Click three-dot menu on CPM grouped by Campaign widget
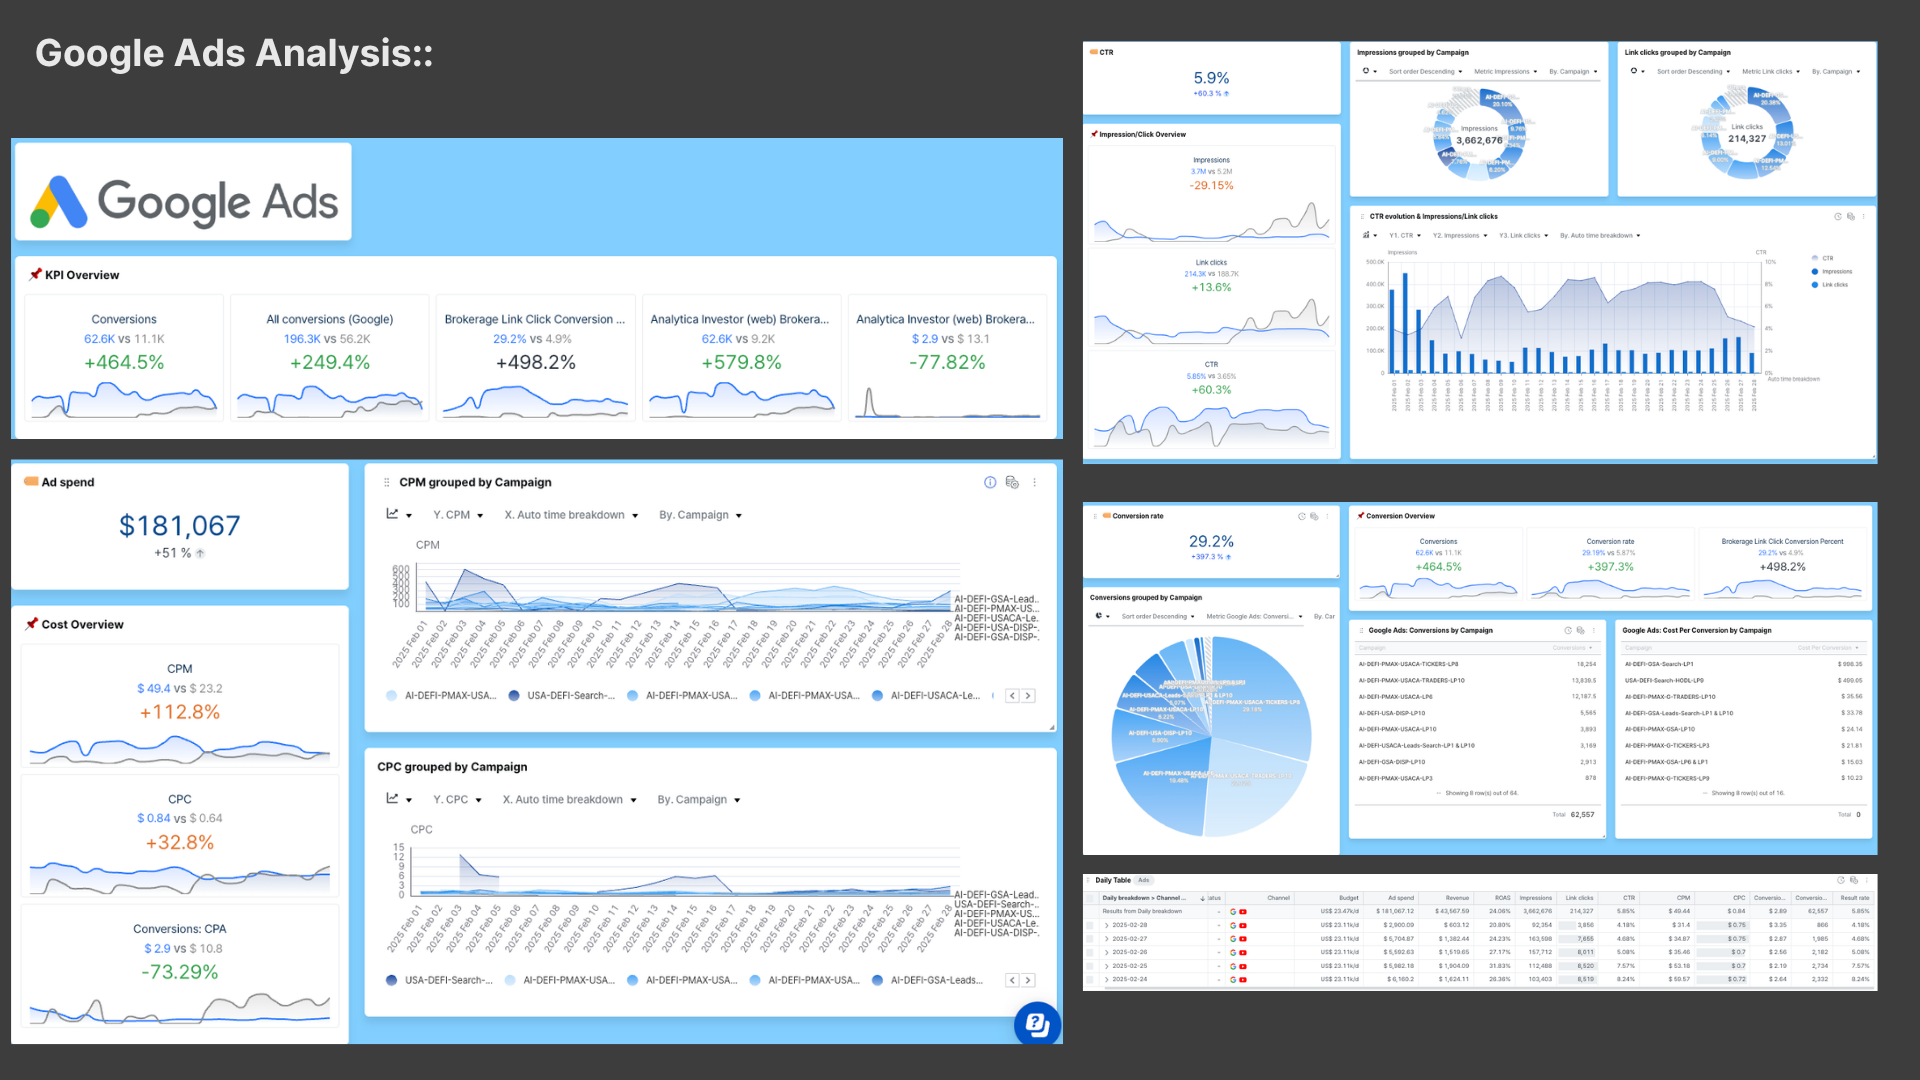The width and height of the screenshot is (1920, 1080). (1035, 482)
